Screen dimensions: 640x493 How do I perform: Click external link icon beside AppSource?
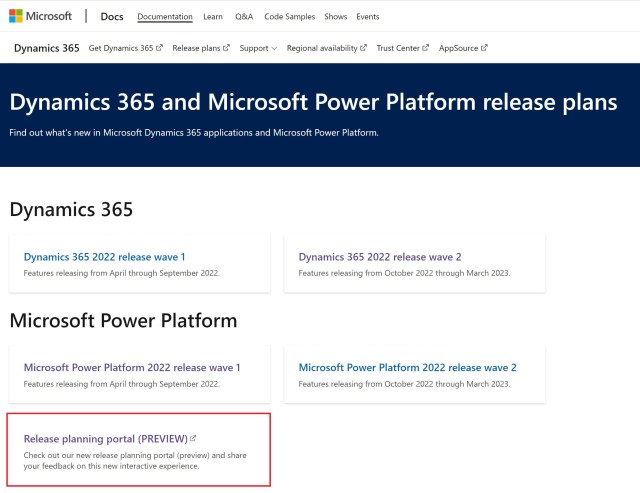tap(484, 48)
